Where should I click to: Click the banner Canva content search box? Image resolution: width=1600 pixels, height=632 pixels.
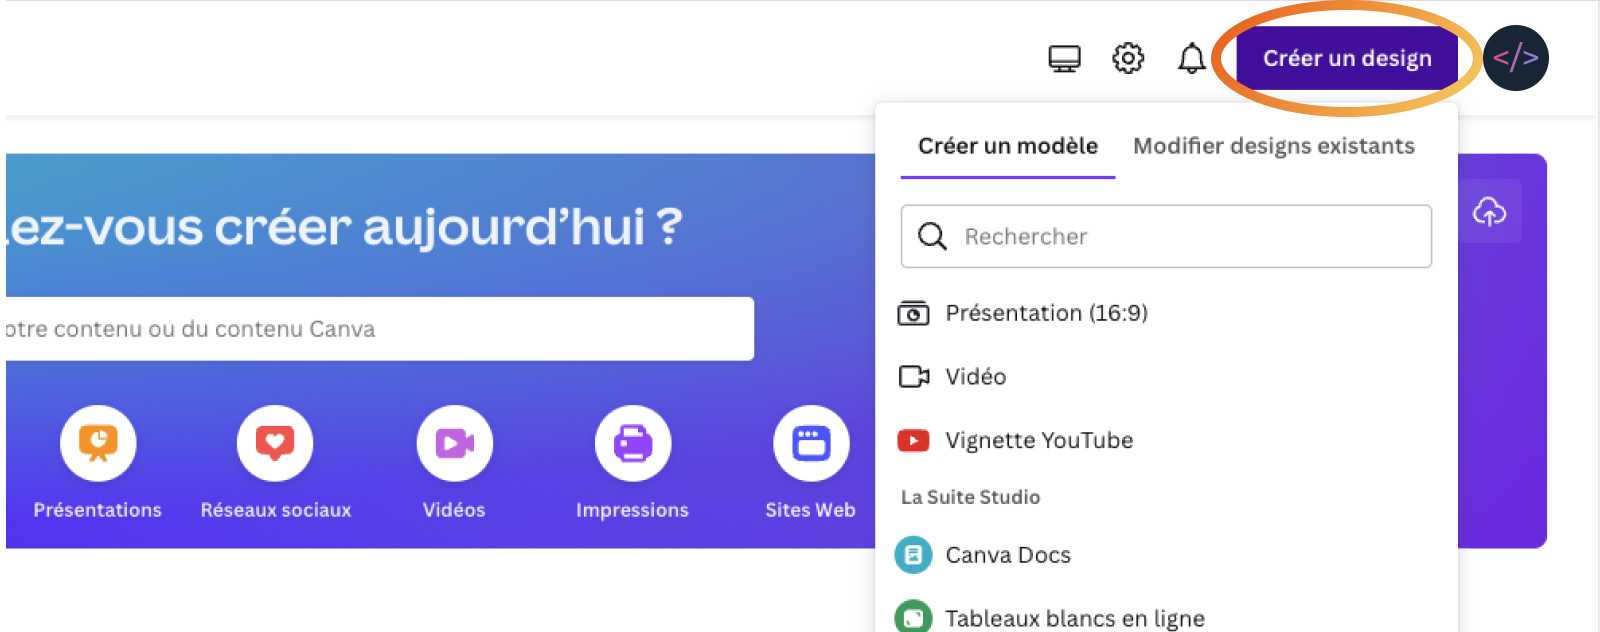(x=380, y=329)
